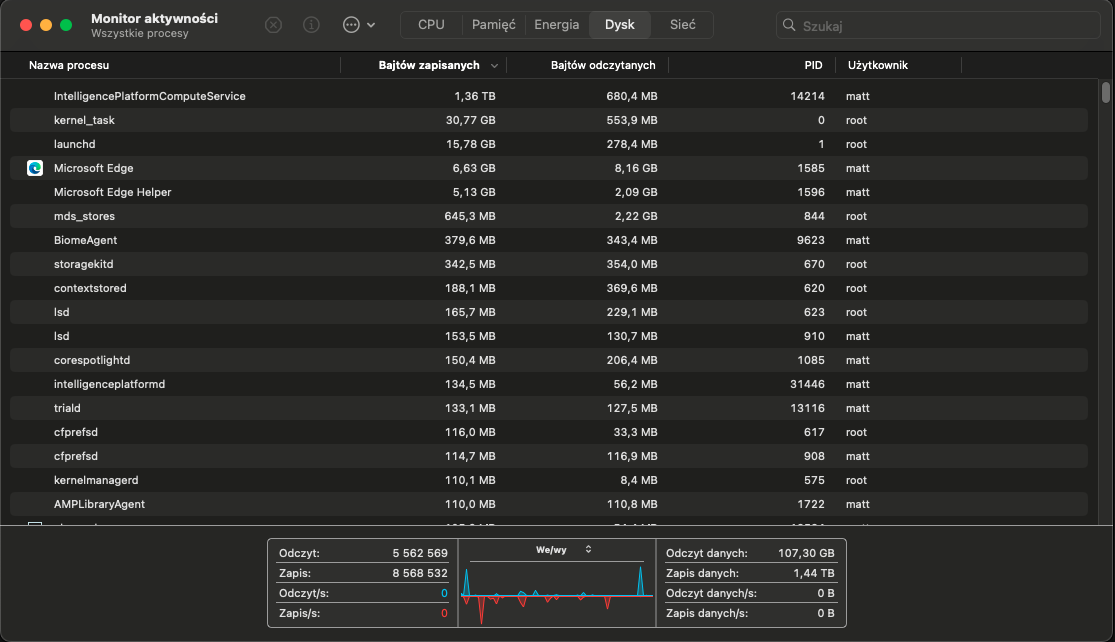Select the kernel_task process row
The height and width of the screenshot is (642, 1115).
549,120
